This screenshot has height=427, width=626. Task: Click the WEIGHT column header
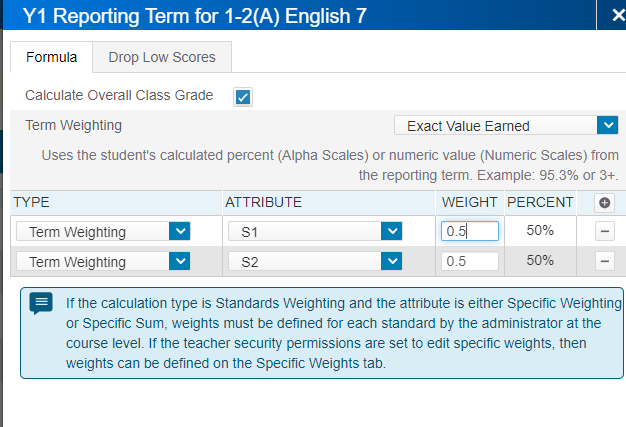tap(469, 202)
